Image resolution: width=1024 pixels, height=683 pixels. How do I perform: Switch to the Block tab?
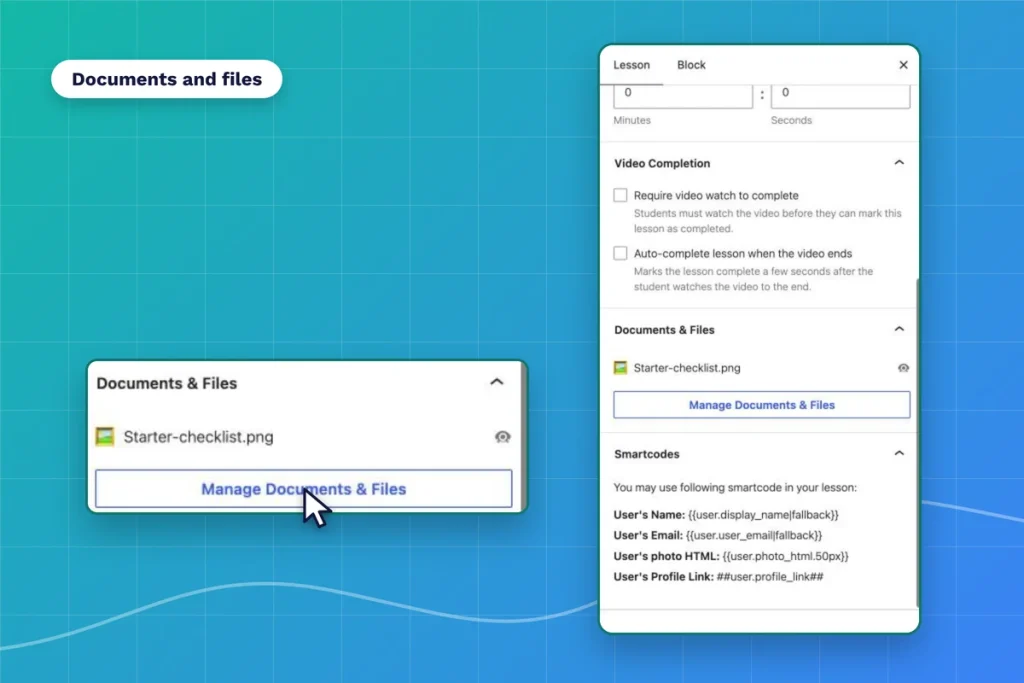point(691,65)
